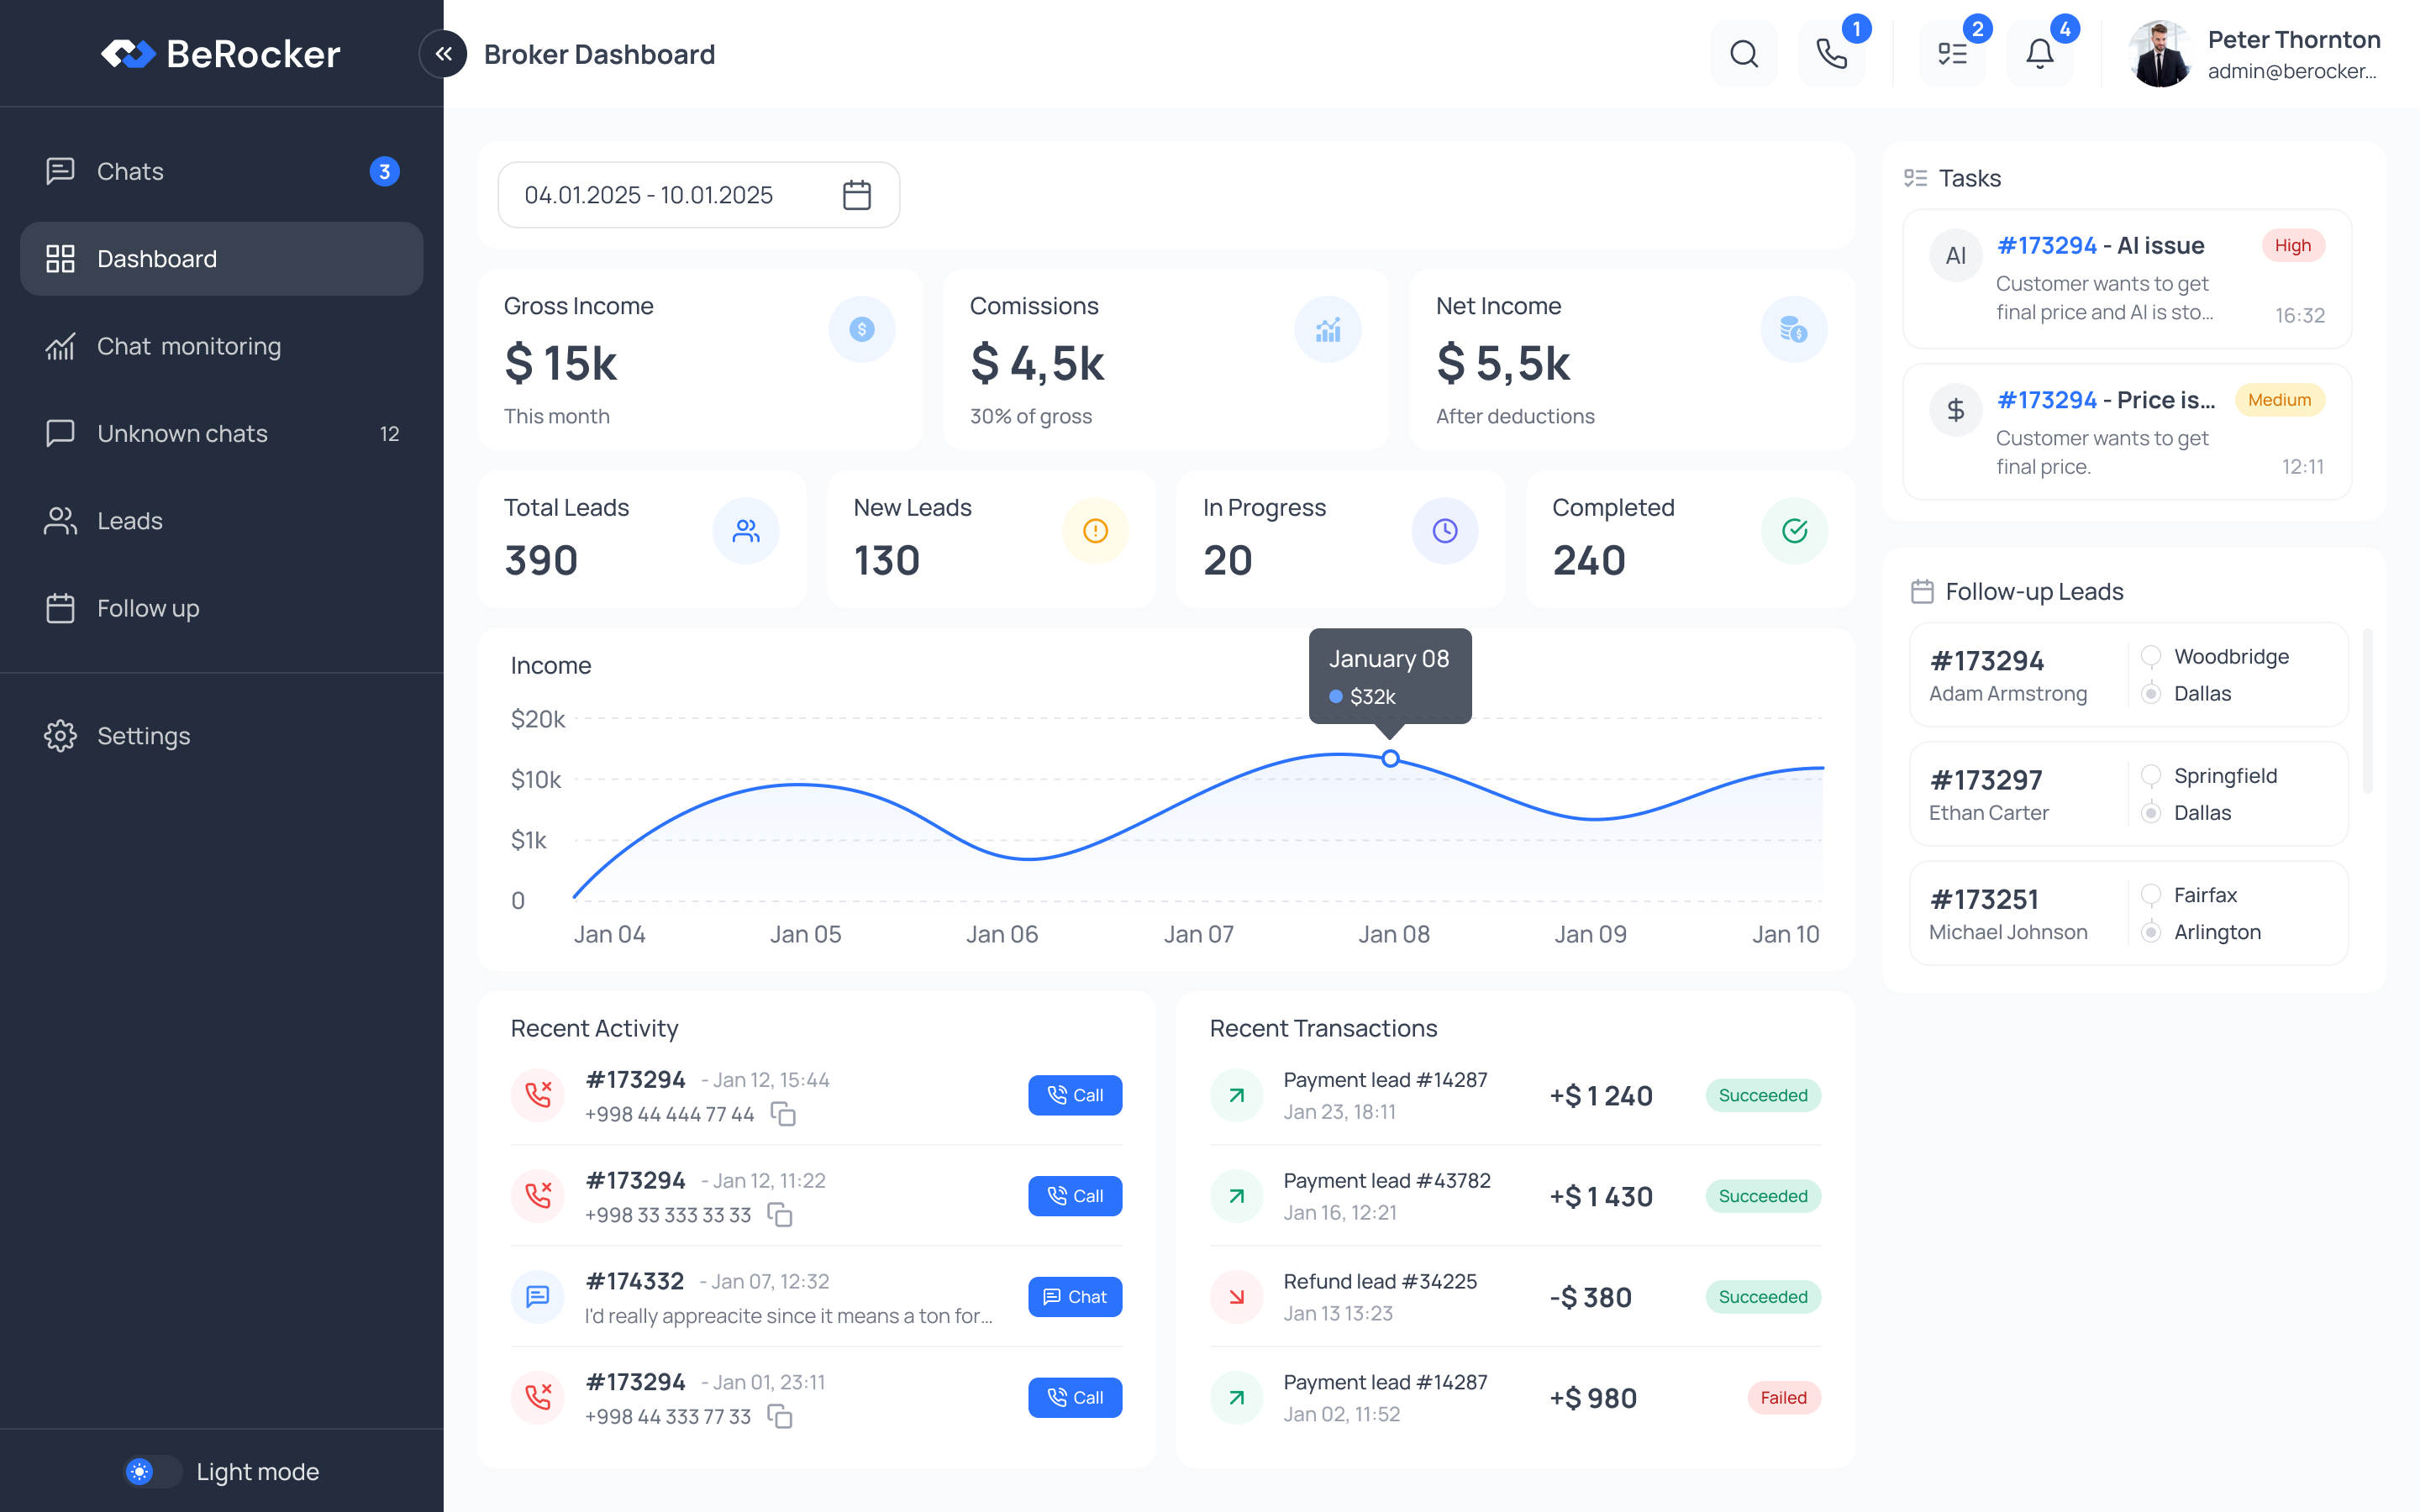
Task: Click the Follow-up Leads scrollbar
Action: coord(2366,710)
